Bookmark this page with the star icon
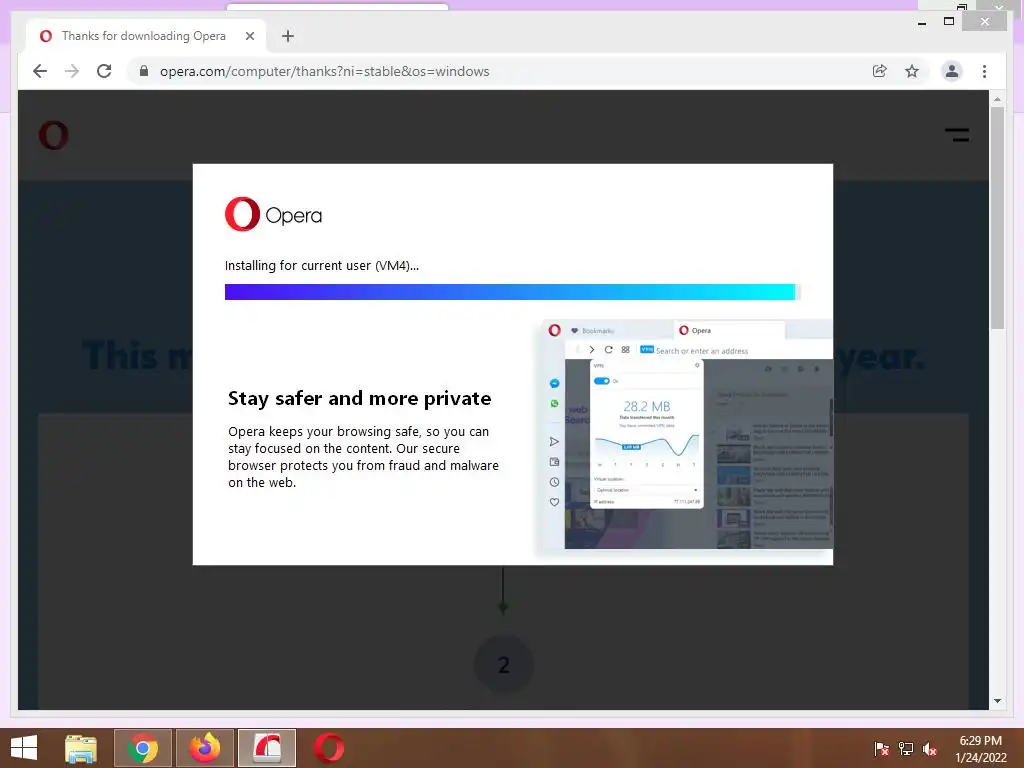The image size is (1024, 768). [912, 71]
